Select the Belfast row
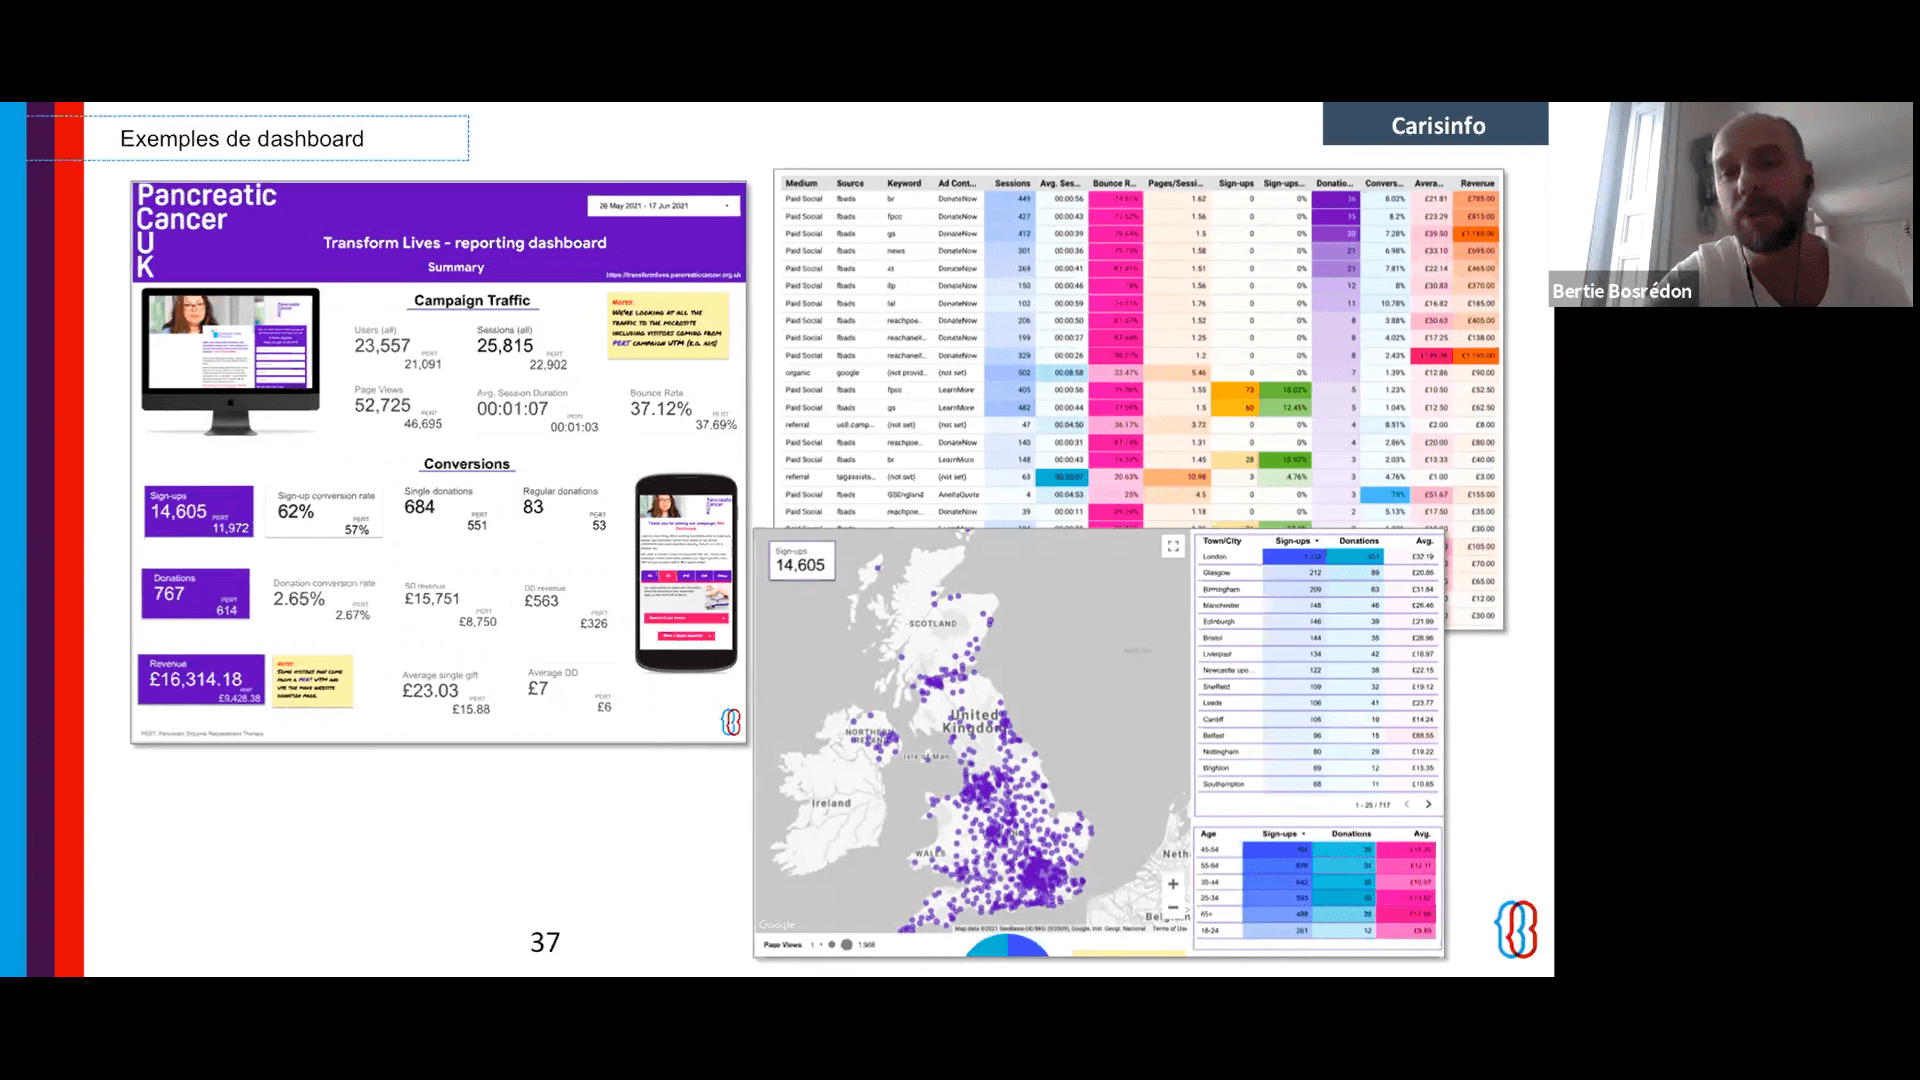 pyautogui.click(x=1319, y=735)
